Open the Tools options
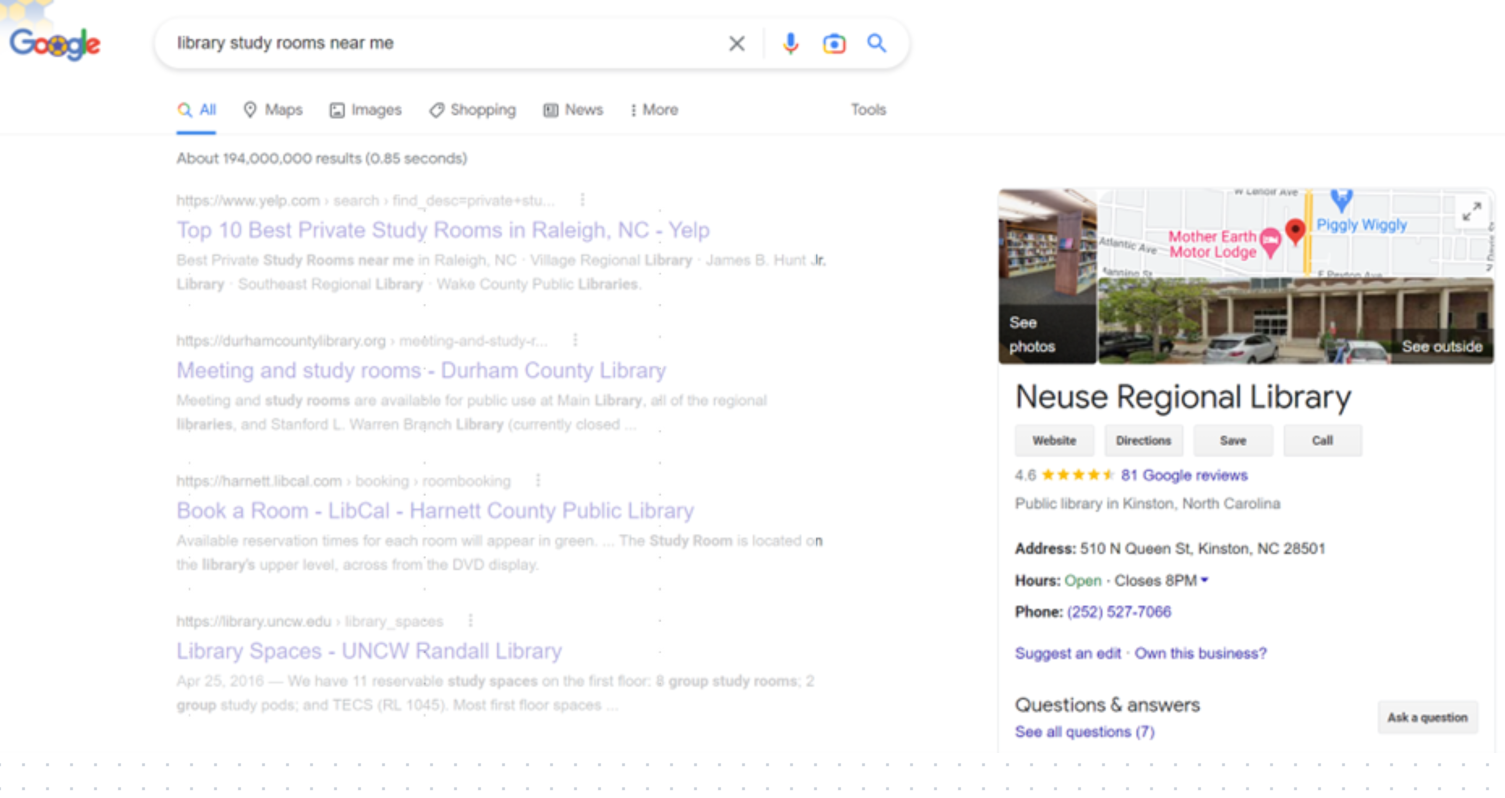The height and width of the screenshot is (798, 1505). tap(868, 110)
